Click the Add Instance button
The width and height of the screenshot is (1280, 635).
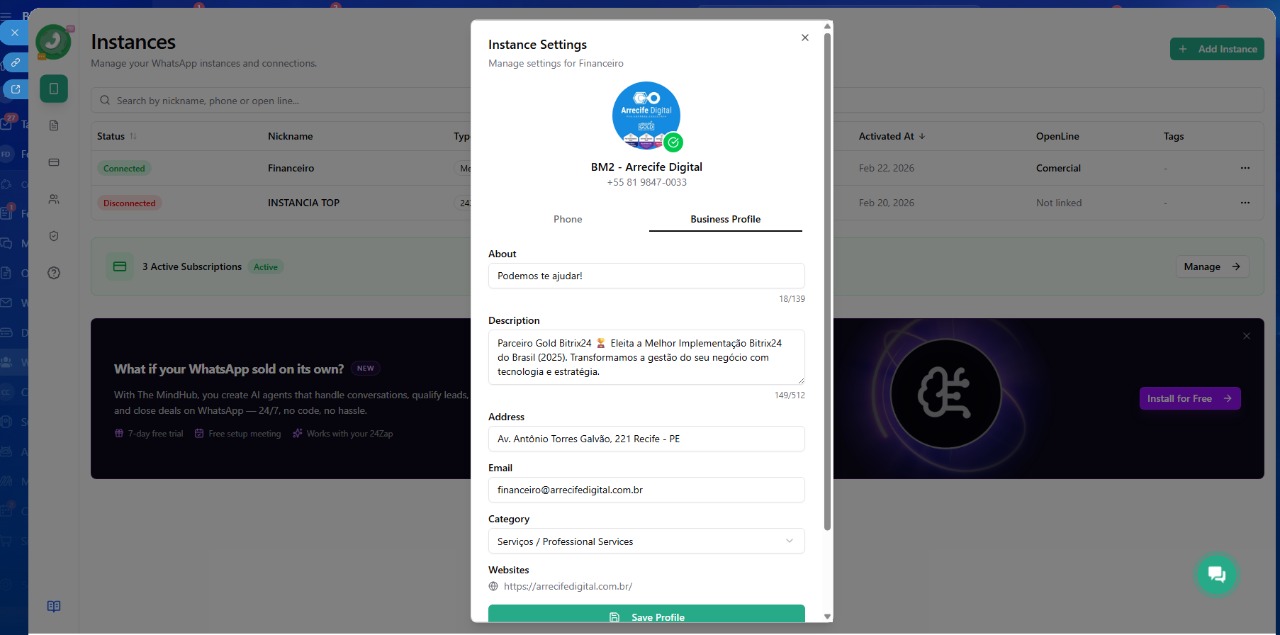[x=1217, y=49]
